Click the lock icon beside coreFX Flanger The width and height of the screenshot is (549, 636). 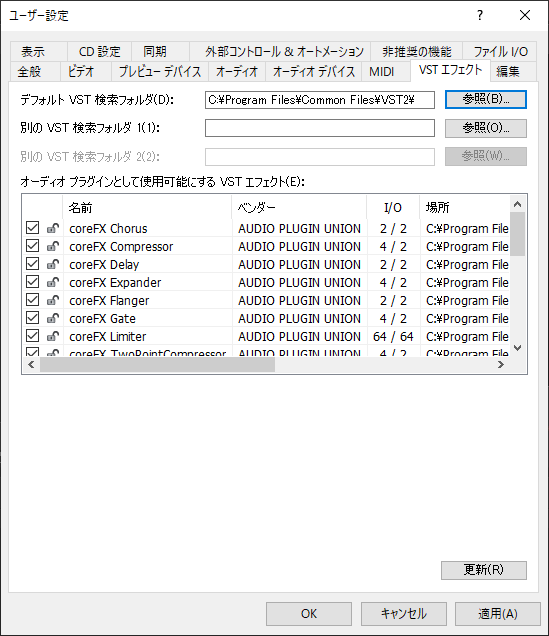coord(53,300)
